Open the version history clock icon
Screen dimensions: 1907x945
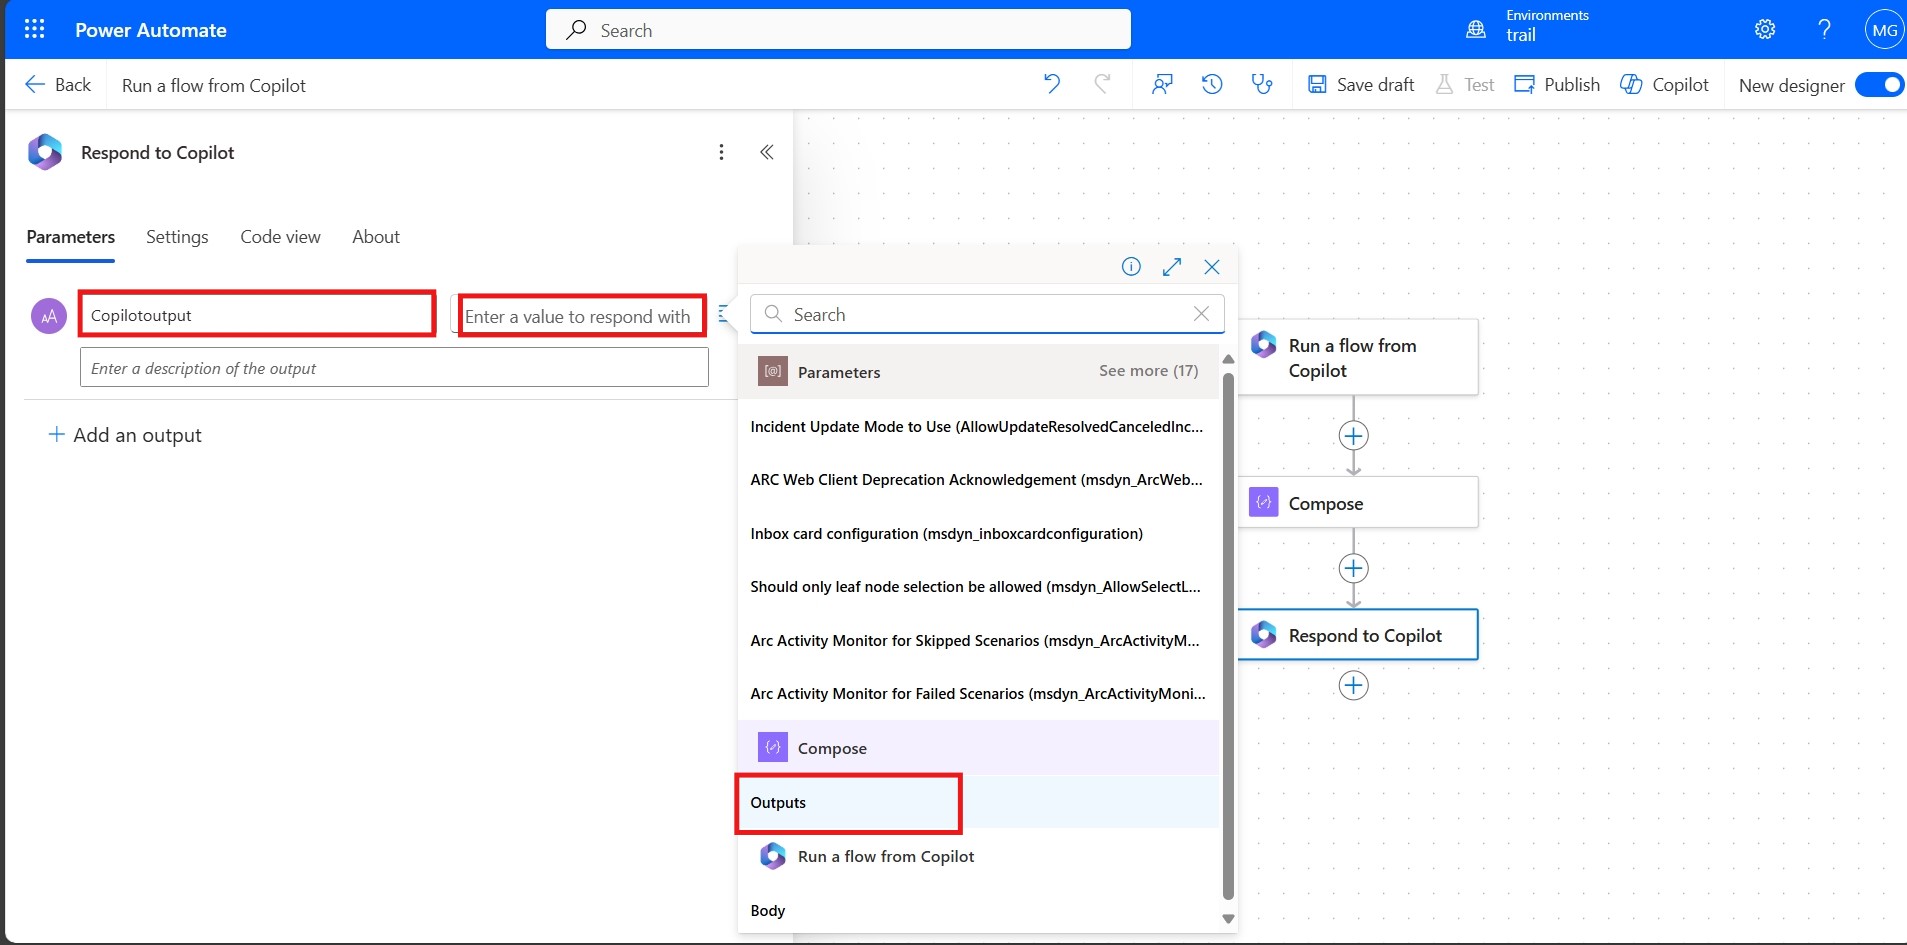(x=1211, y=84)
